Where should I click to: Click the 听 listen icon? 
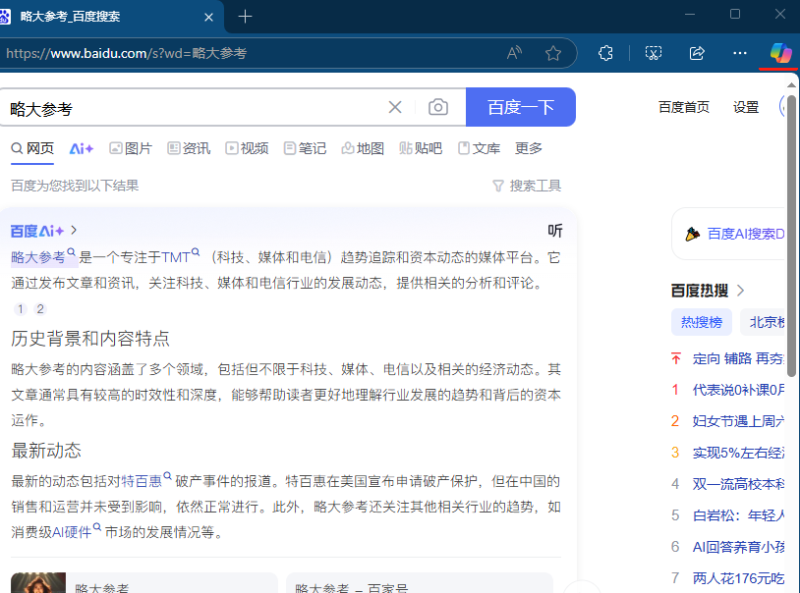[556, 230]
